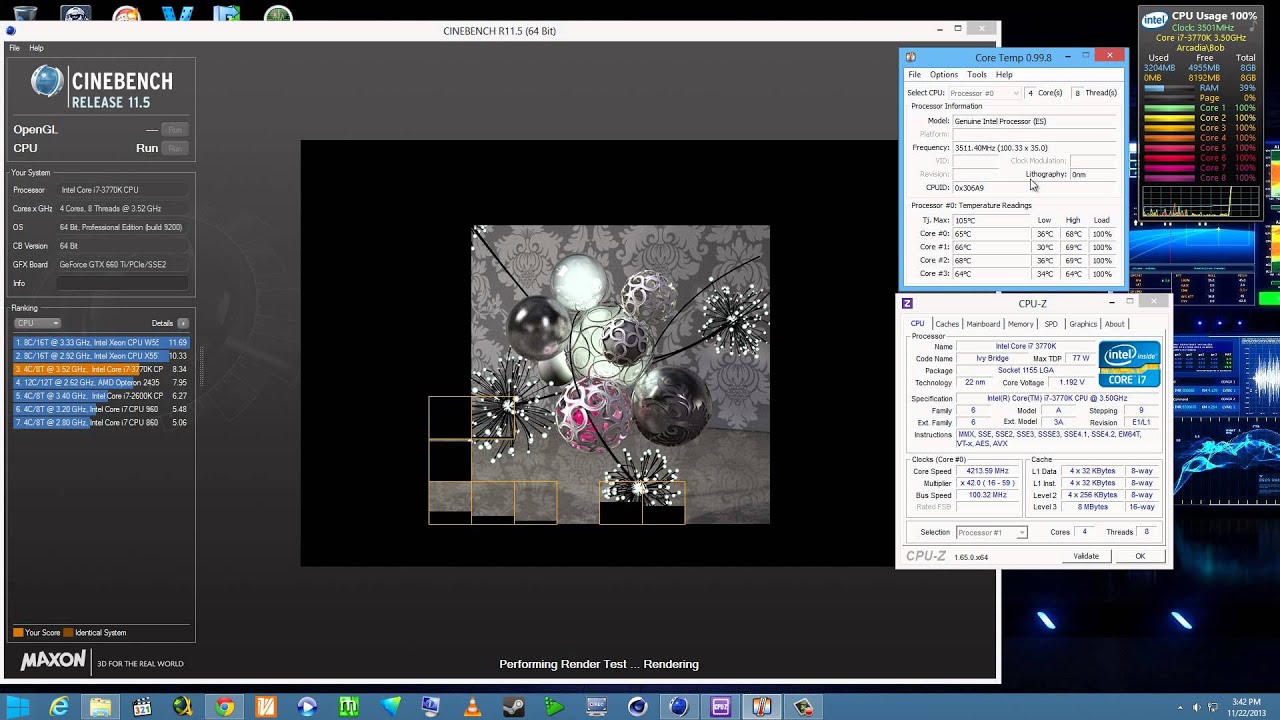
Task: Click the Info field in Your System
Action: (122, 284)
